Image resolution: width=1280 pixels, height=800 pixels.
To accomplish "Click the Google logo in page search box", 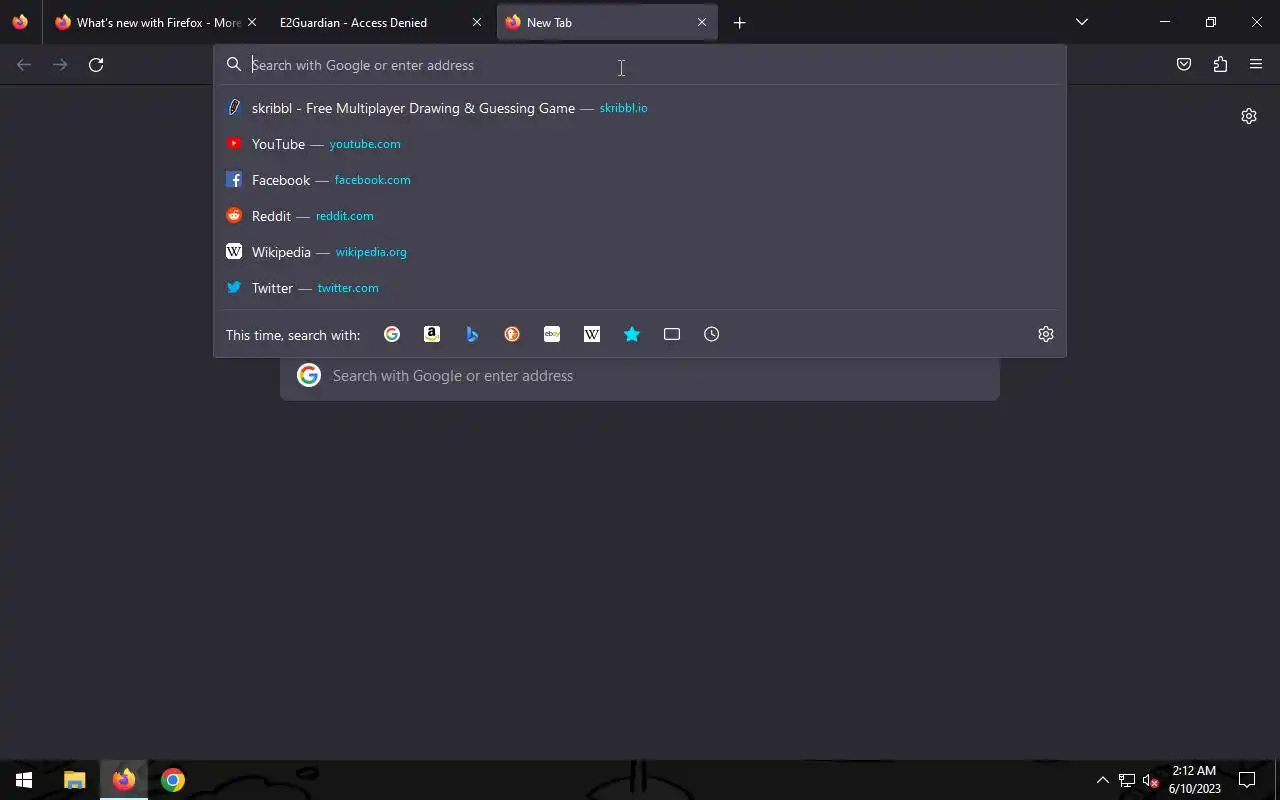I will (x=309, y=376).
